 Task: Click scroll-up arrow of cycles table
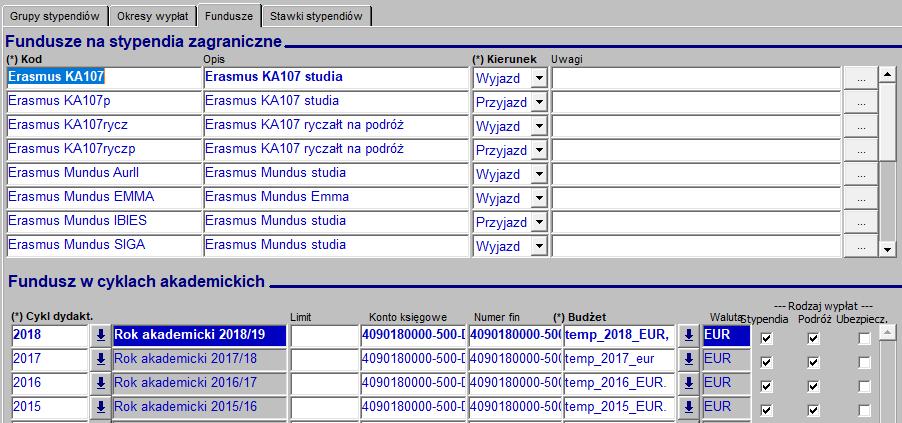pyautogui.click(x=888, y=331)
